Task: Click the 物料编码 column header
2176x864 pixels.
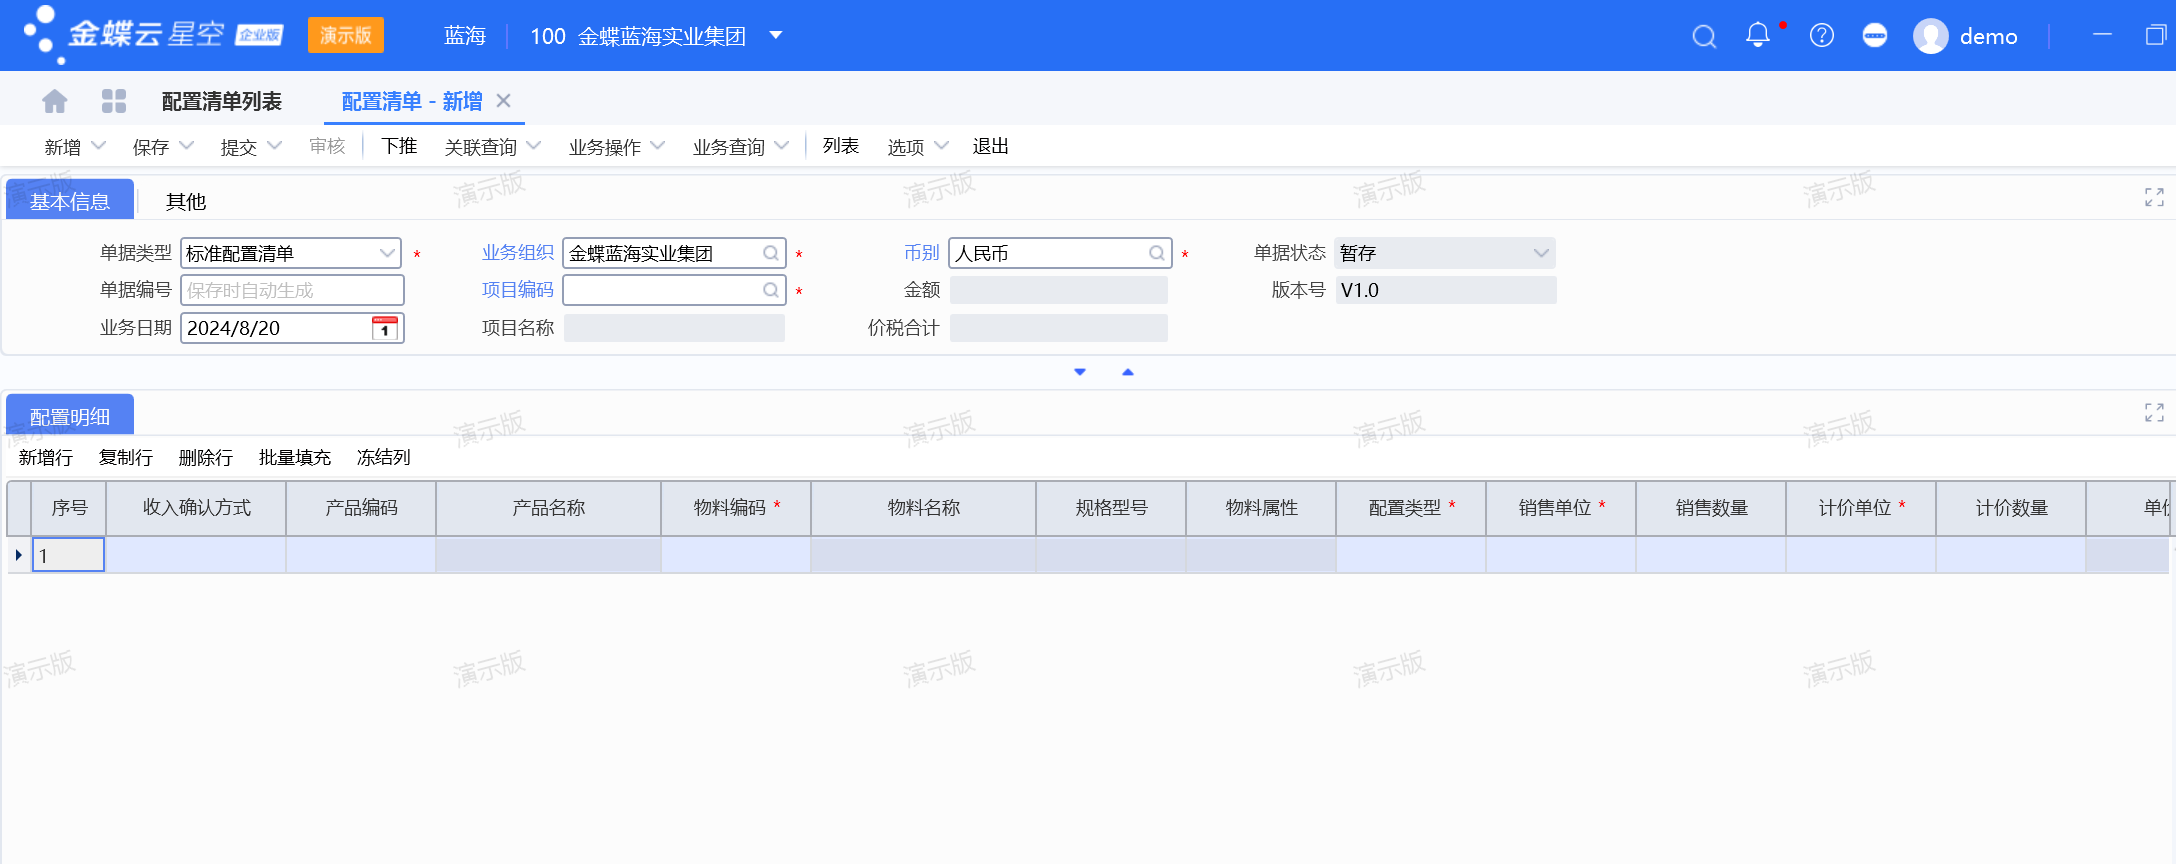Action: point(736,508)
